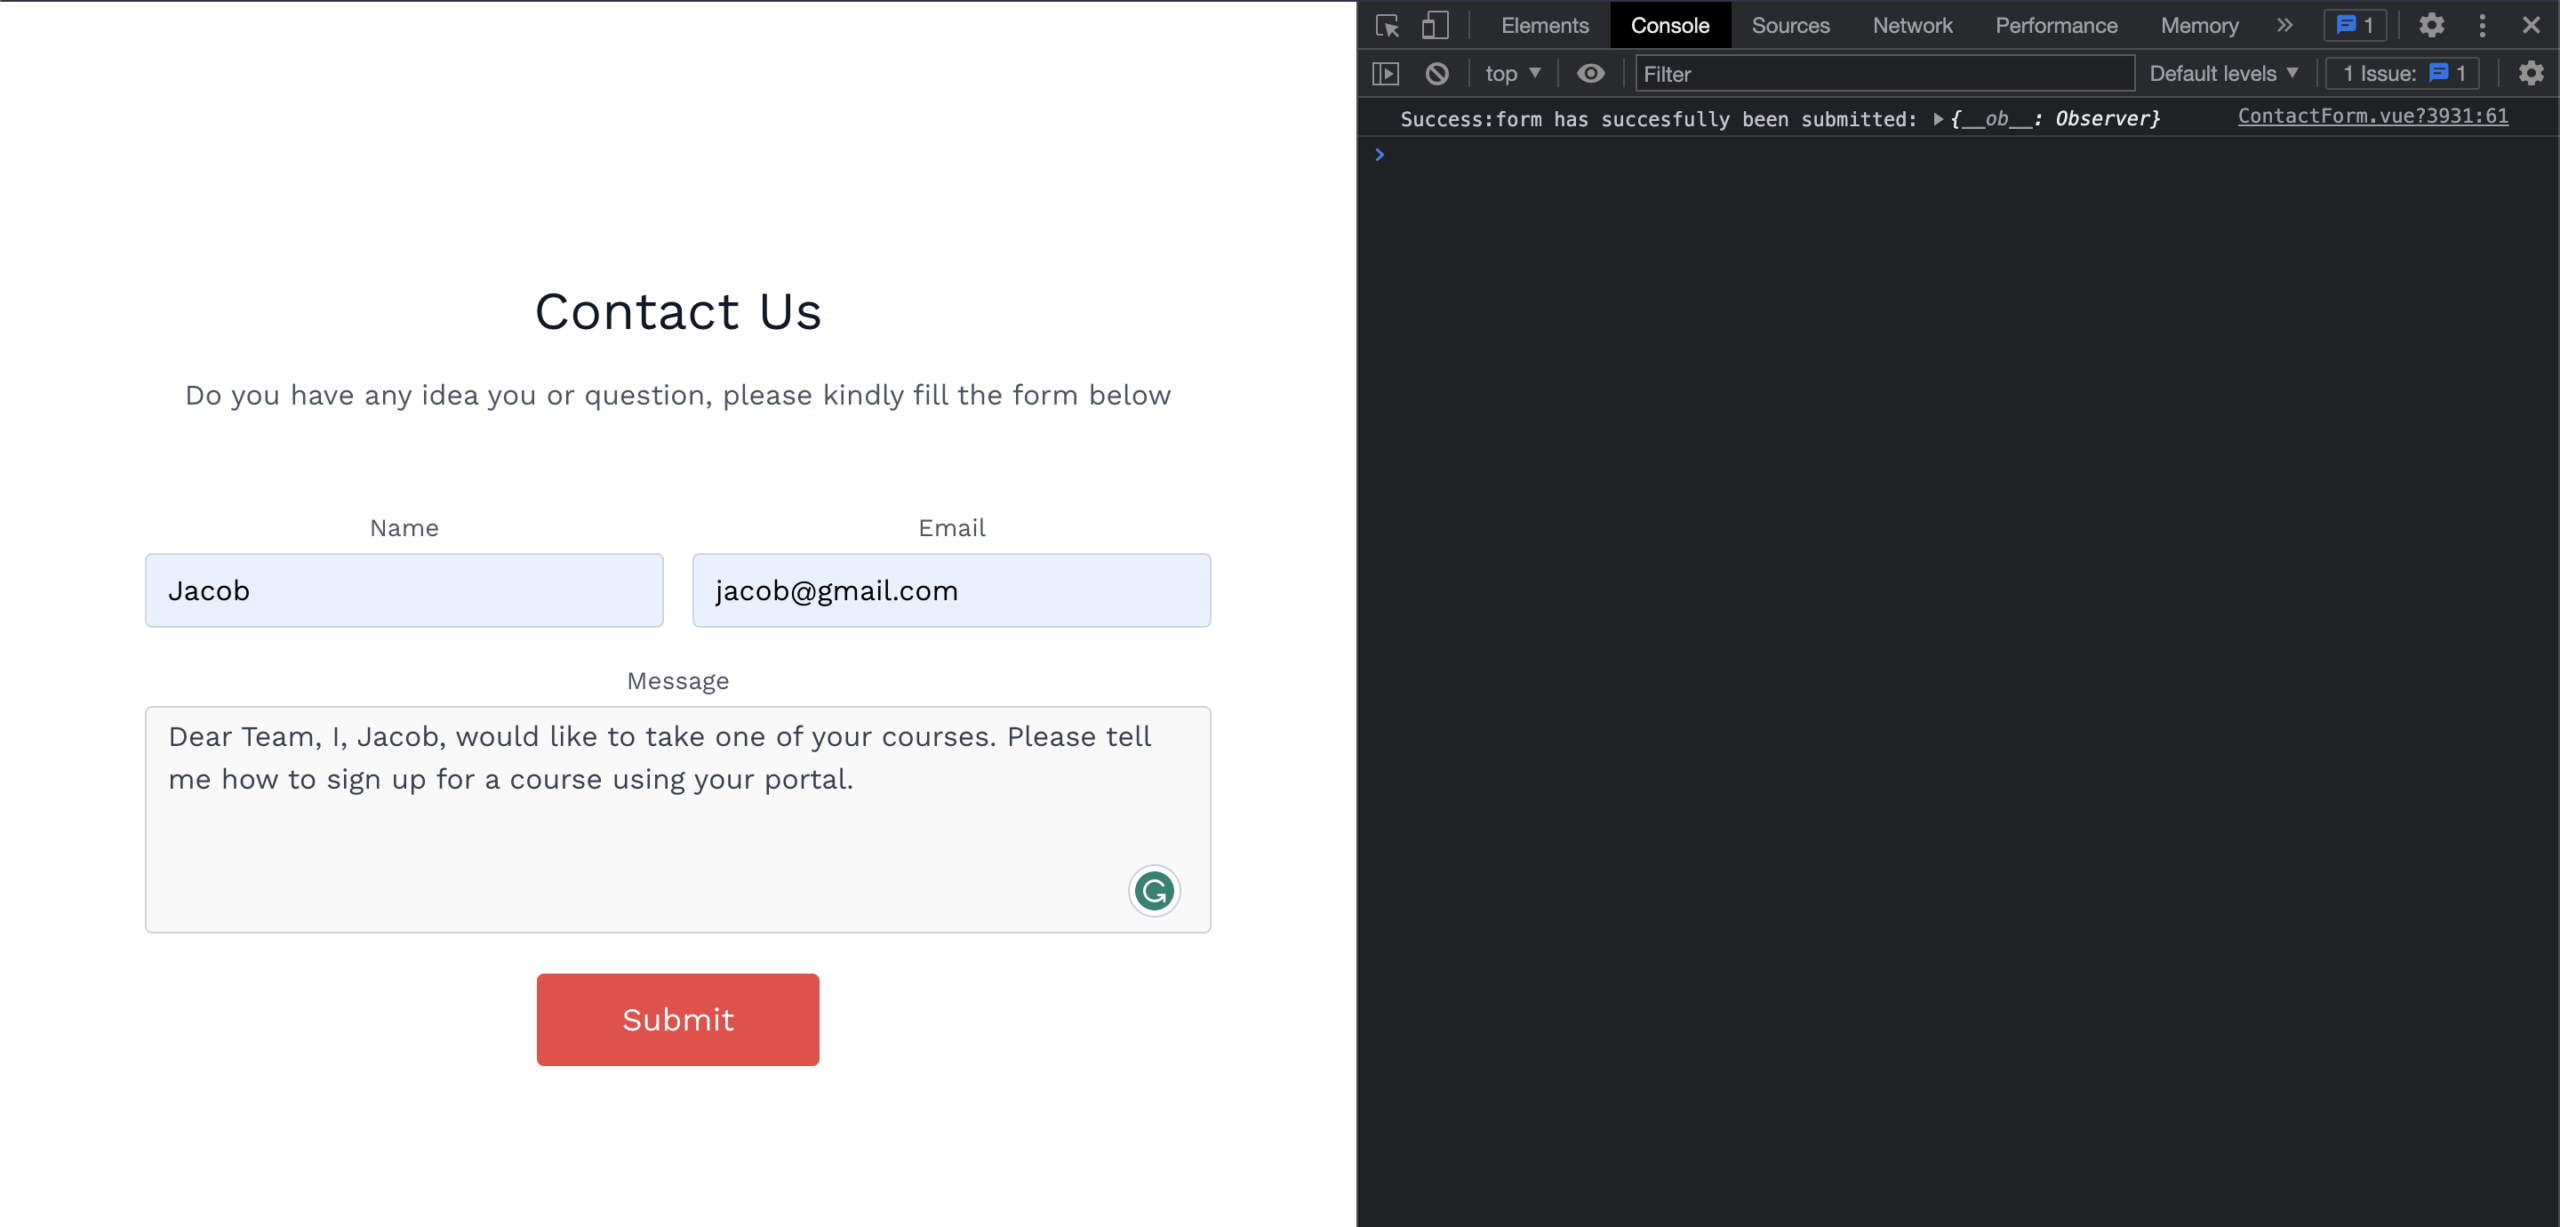Show more DevTools tabs chevron

pos(2284,25)
